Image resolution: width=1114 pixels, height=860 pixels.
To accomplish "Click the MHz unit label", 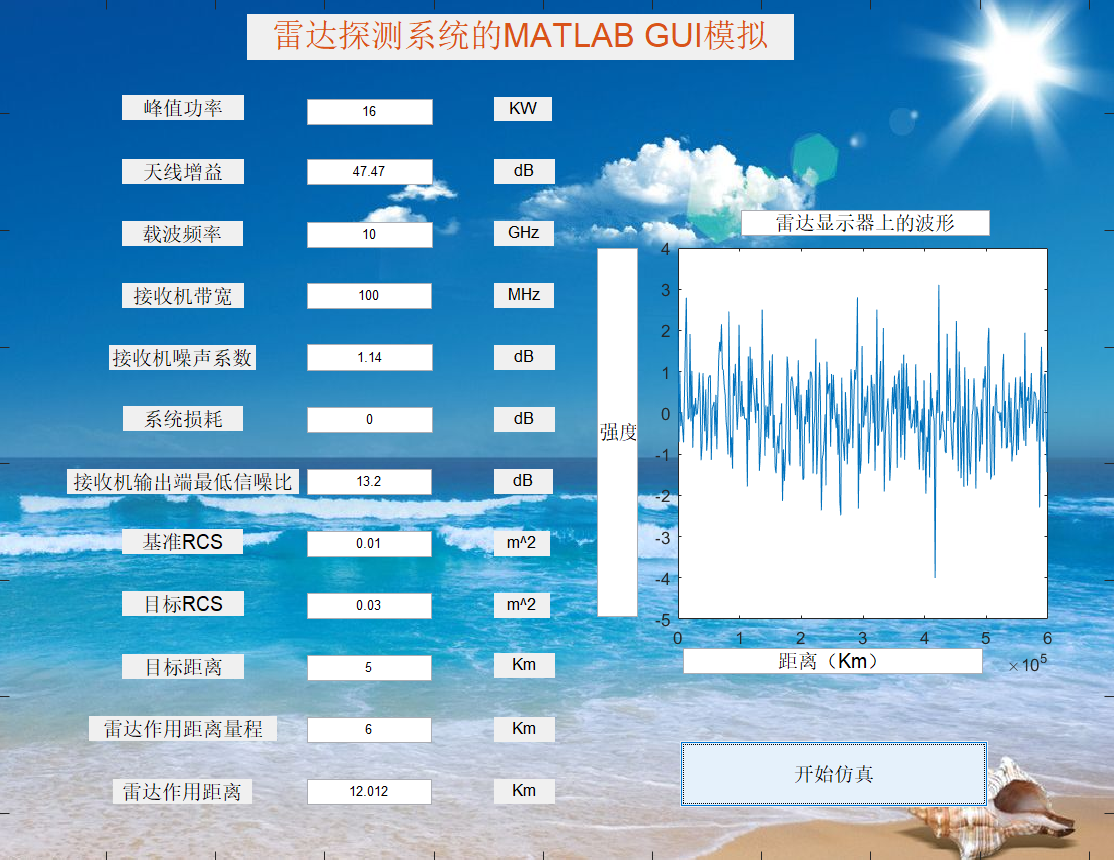I will [x=524, y=295].
